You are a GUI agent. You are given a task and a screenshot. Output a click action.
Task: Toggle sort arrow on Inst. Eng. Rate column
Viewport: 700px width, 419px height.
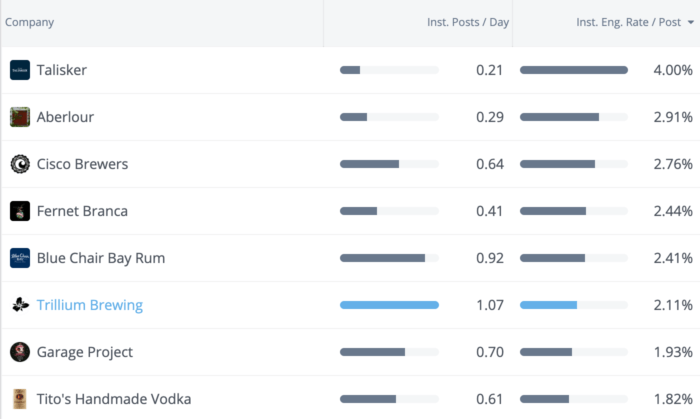[x=690, y=23]
